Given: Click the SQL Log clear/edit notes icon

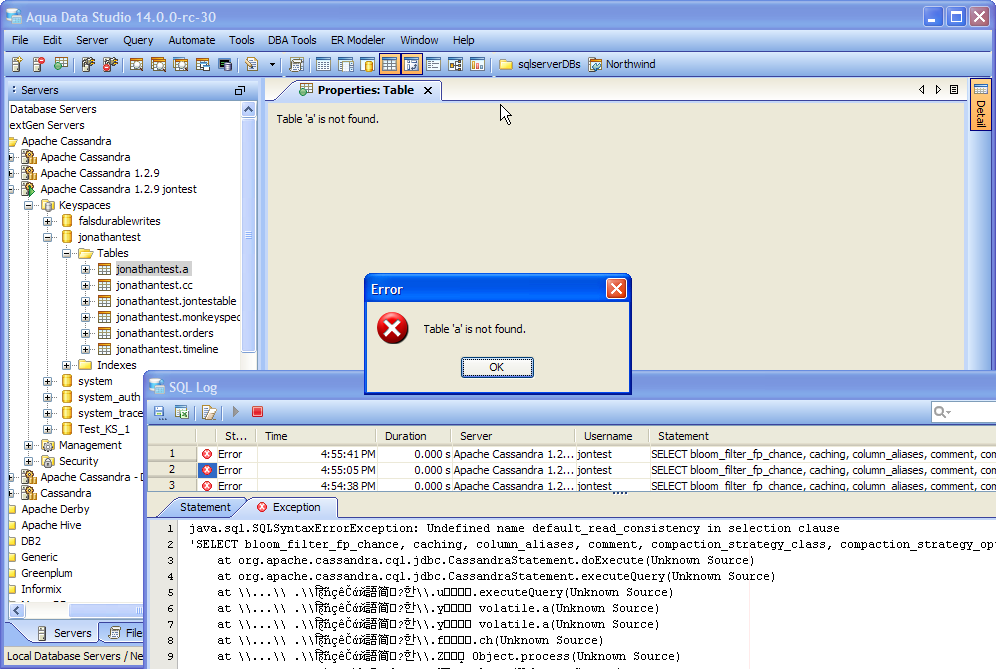Looking at the screenshot, I should [x=209, y=412].
